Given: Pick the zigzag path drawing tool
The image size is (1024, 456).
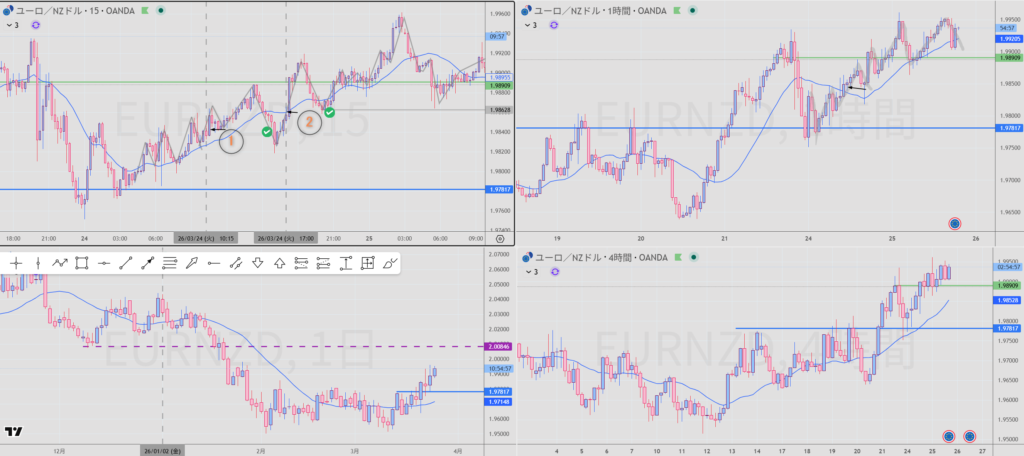Looking at the screenshot, I should (60, 263).
